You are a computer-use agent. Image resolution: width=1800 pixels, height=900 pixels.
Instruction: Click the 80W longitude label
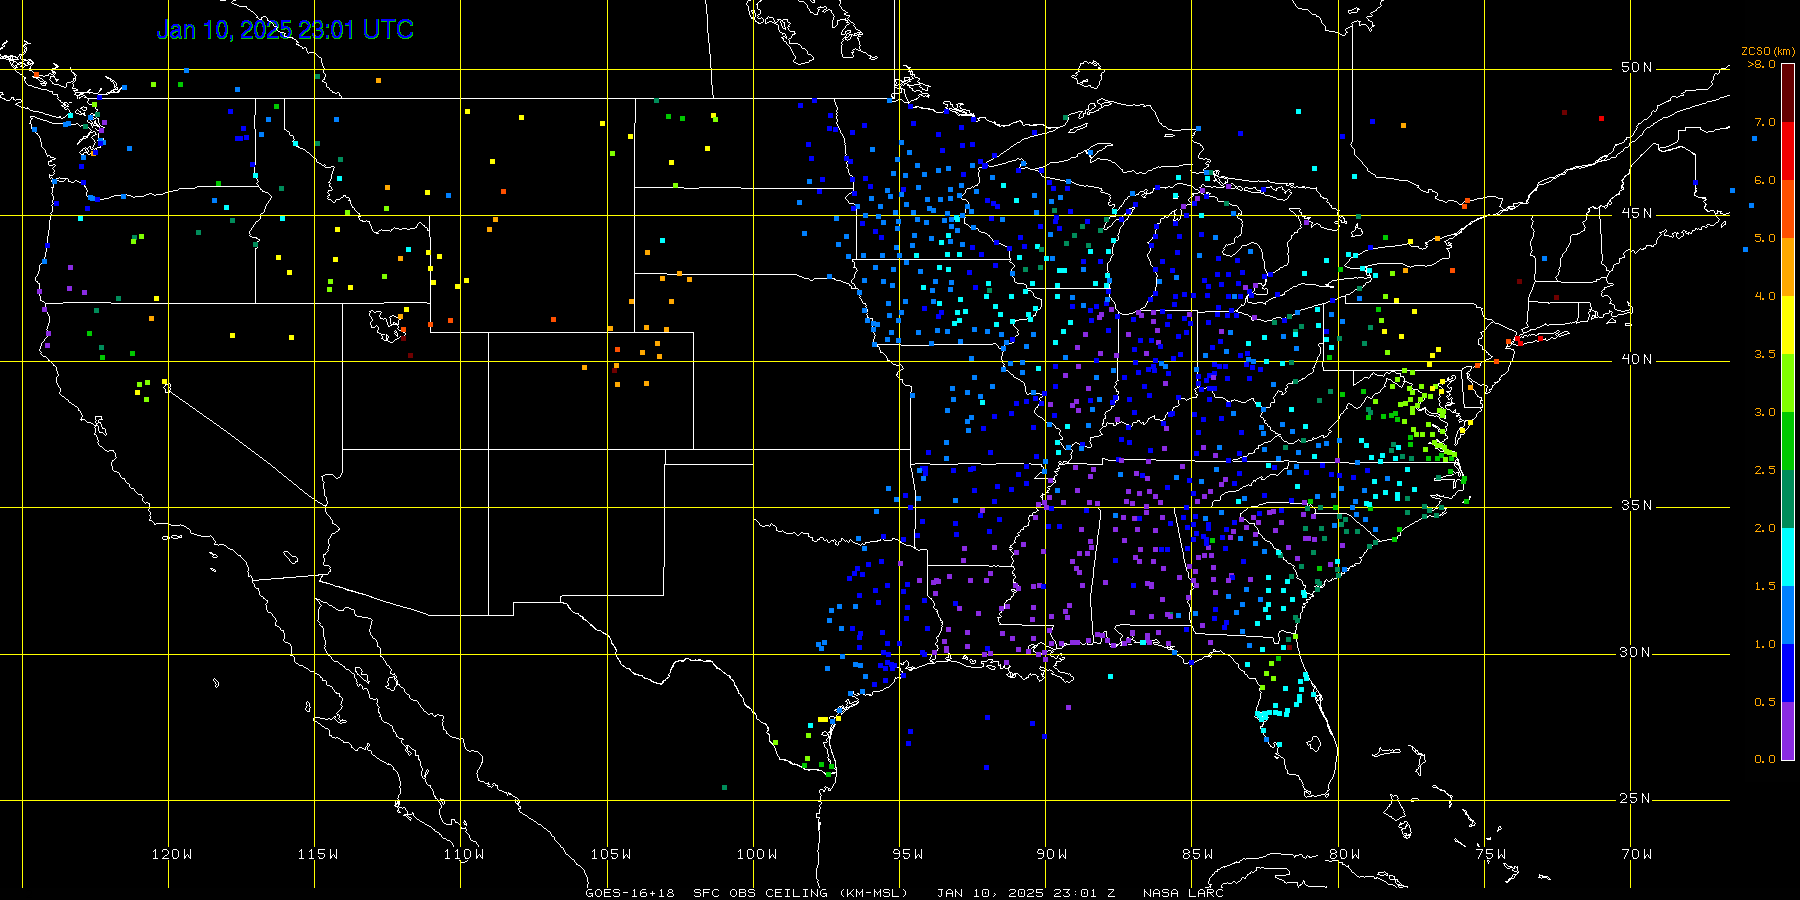pyautogui.click(x=1345, y=854)
